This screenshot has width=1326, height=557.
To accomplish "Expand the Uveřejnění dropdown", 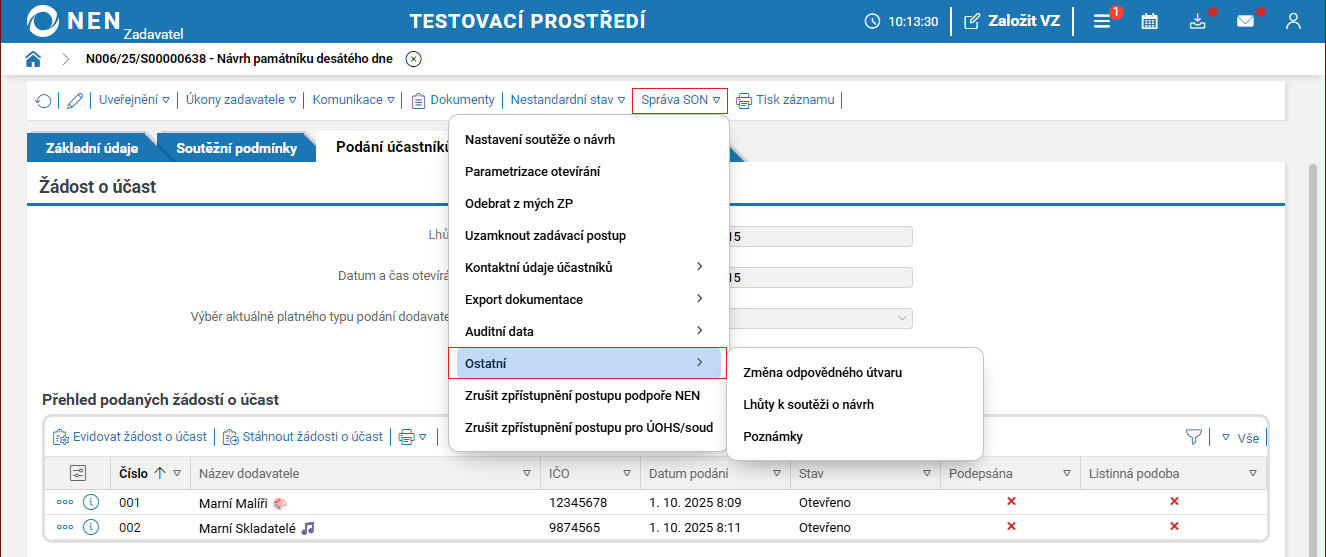I will pyautogui.click(x=134, y=100).
